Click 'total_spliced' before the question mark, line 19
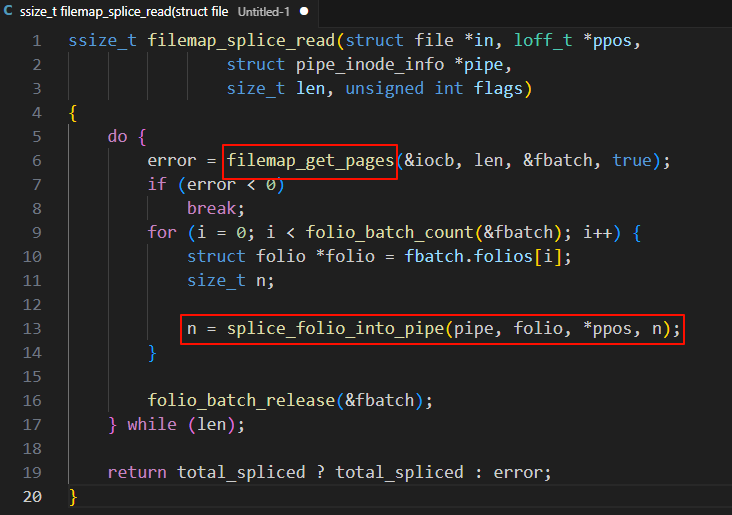This screenshot has width=732, height=515. tap(241, 473)
